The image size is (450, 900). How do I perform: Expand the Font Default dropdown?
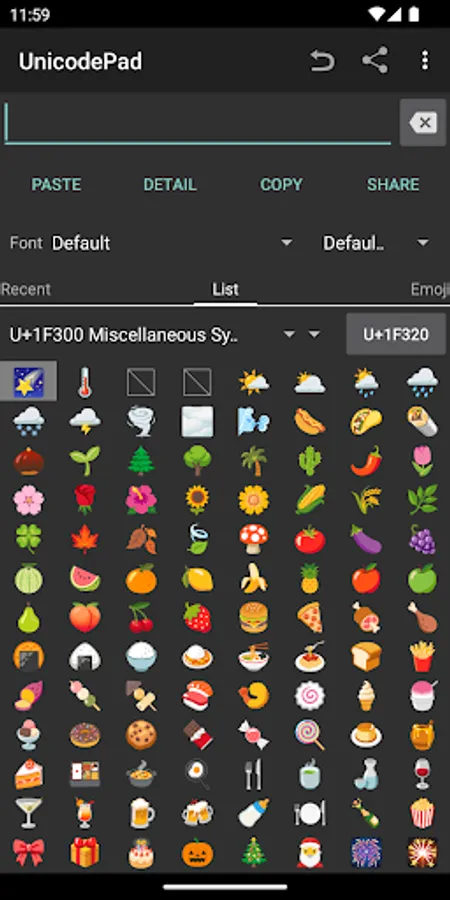[172, 243]
